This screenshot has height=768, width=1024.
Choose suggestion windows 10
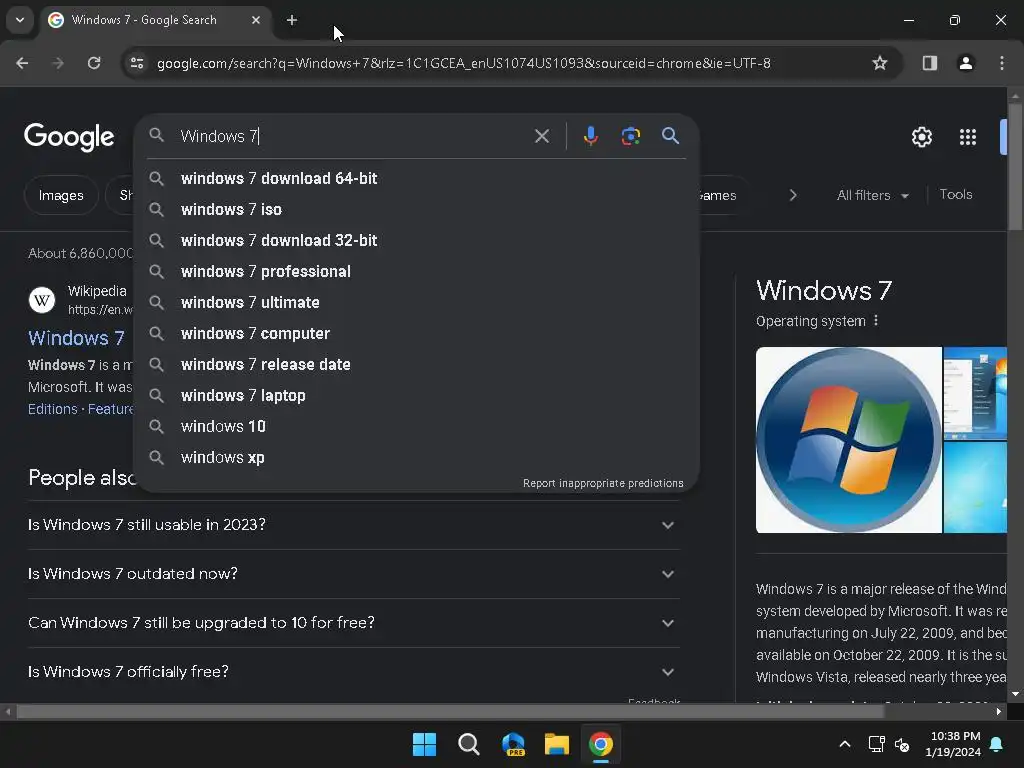point(416,426)
